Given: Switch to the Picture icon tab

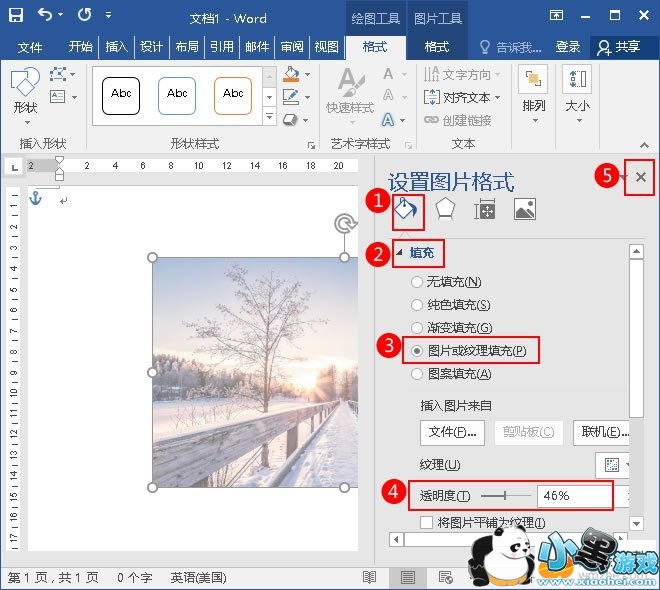Looking at the screenshot, I should coord(525,208).
